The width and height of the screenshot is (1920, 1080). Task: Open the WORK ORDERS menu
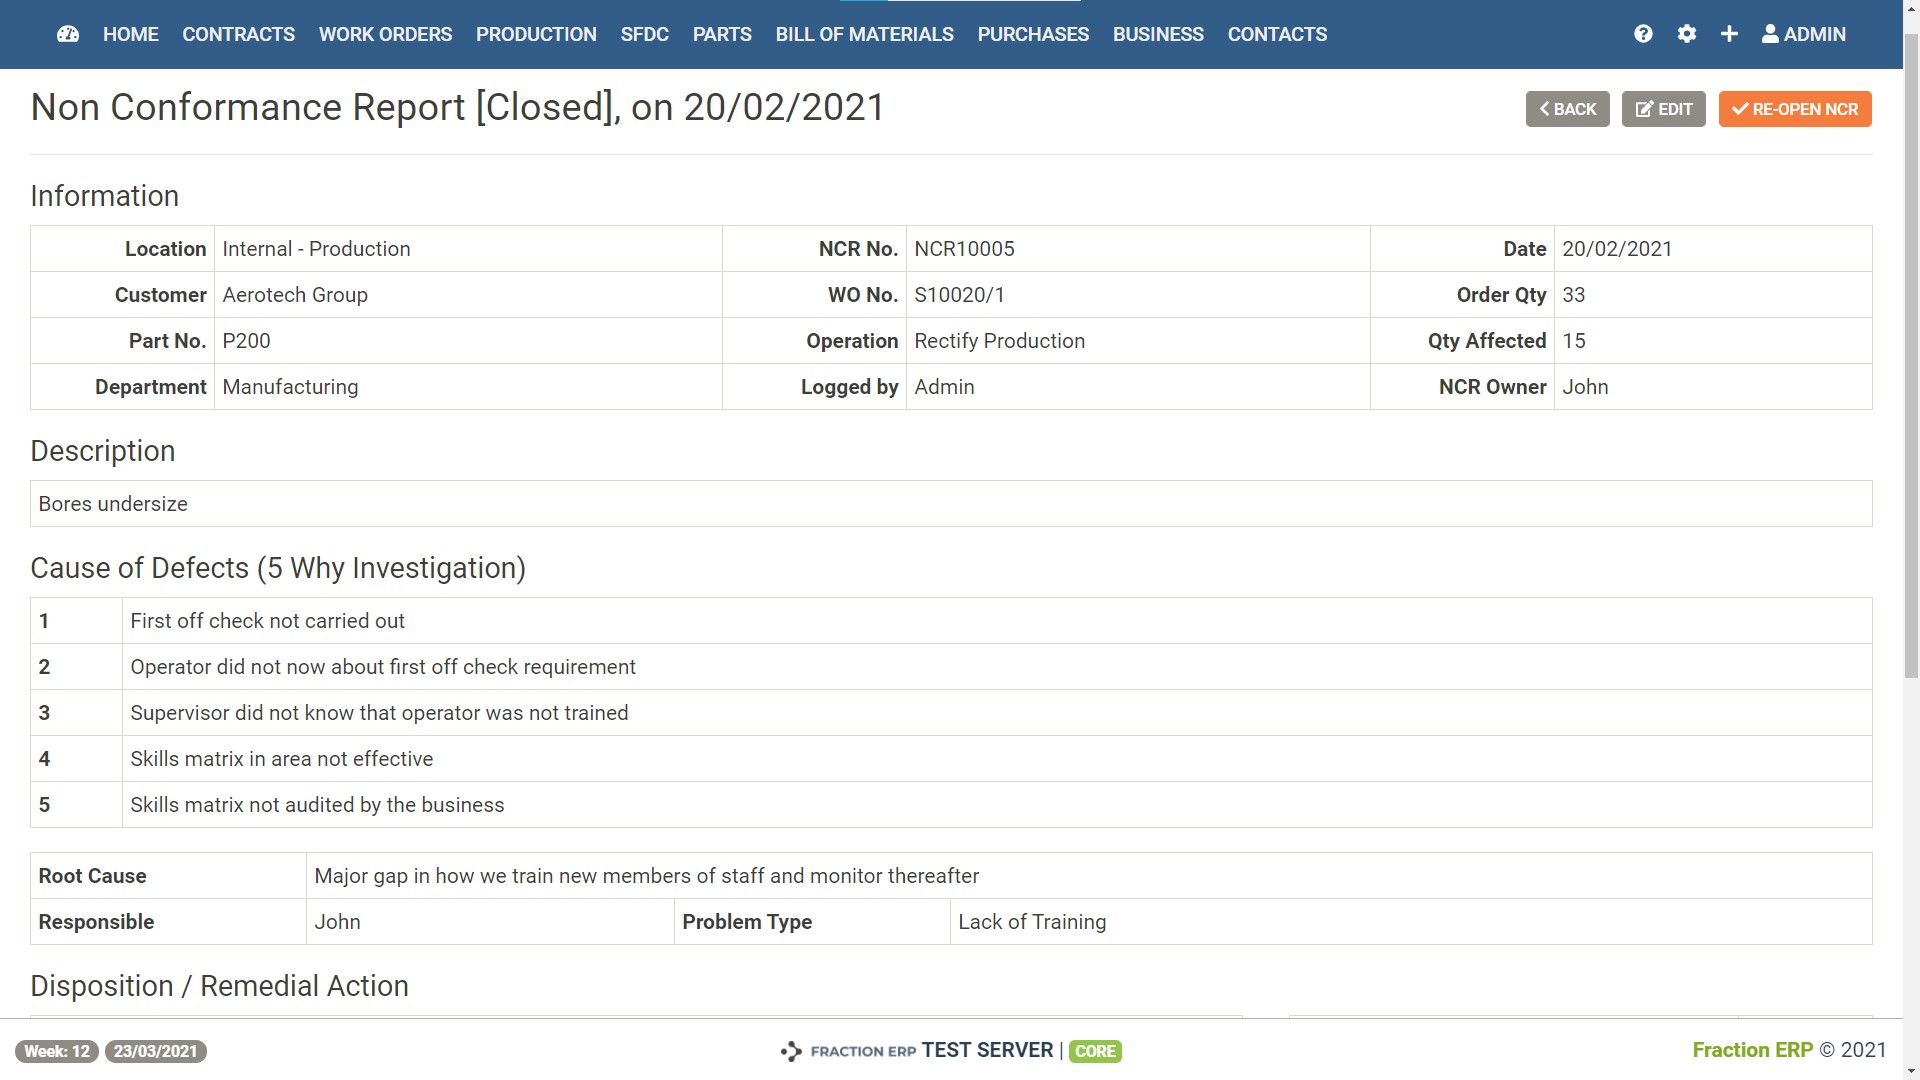pos(385,34)
